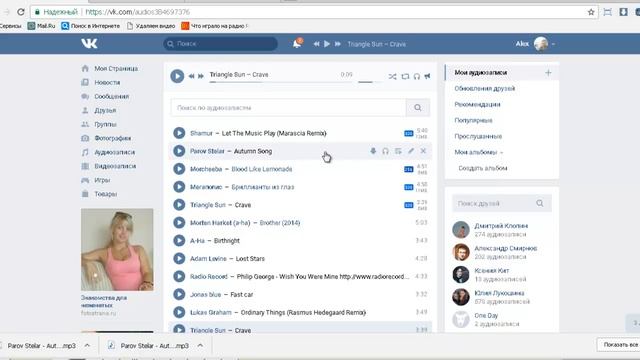Click the large play button in audio player
Viewport: 640px width, 360px height.
(177, 76)
